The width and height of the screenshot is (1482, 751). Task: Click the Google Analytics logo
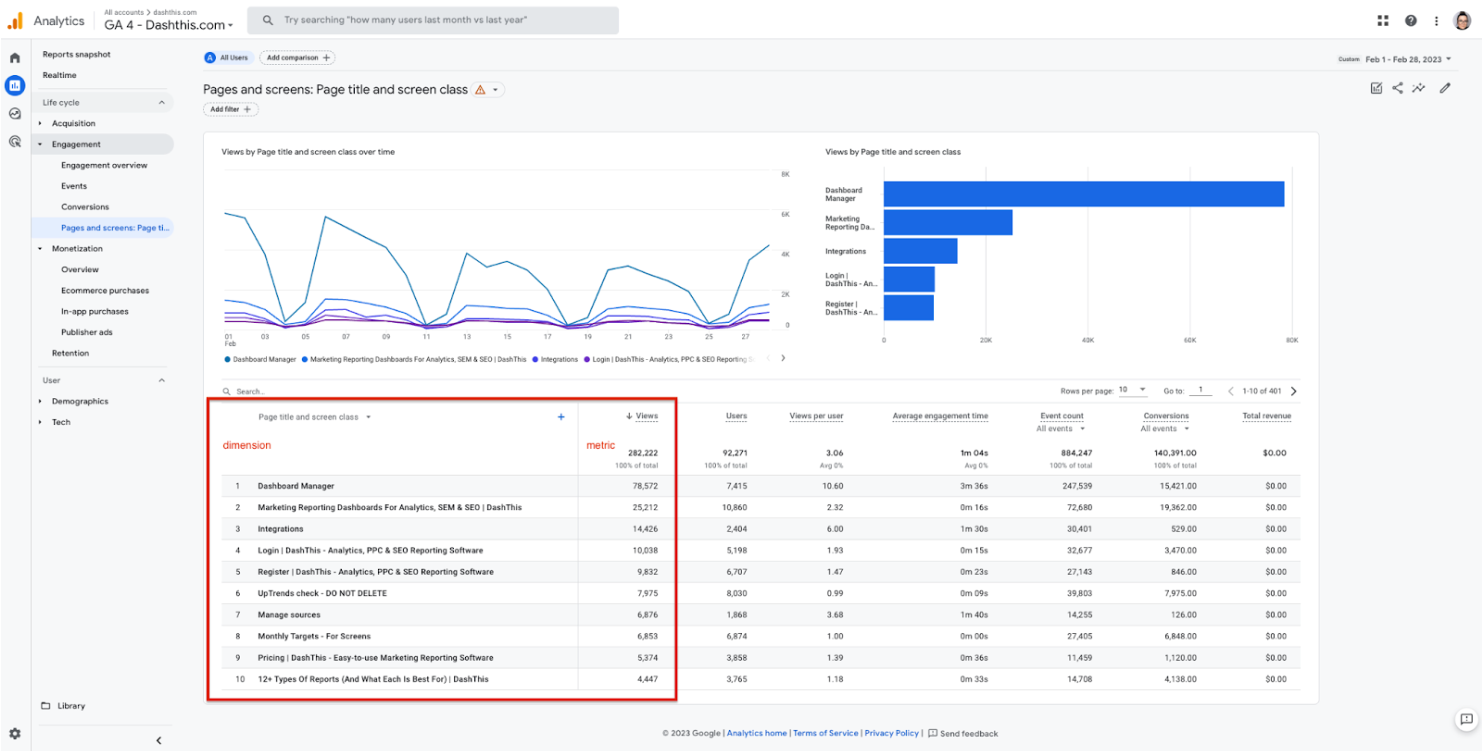(15, 21)
